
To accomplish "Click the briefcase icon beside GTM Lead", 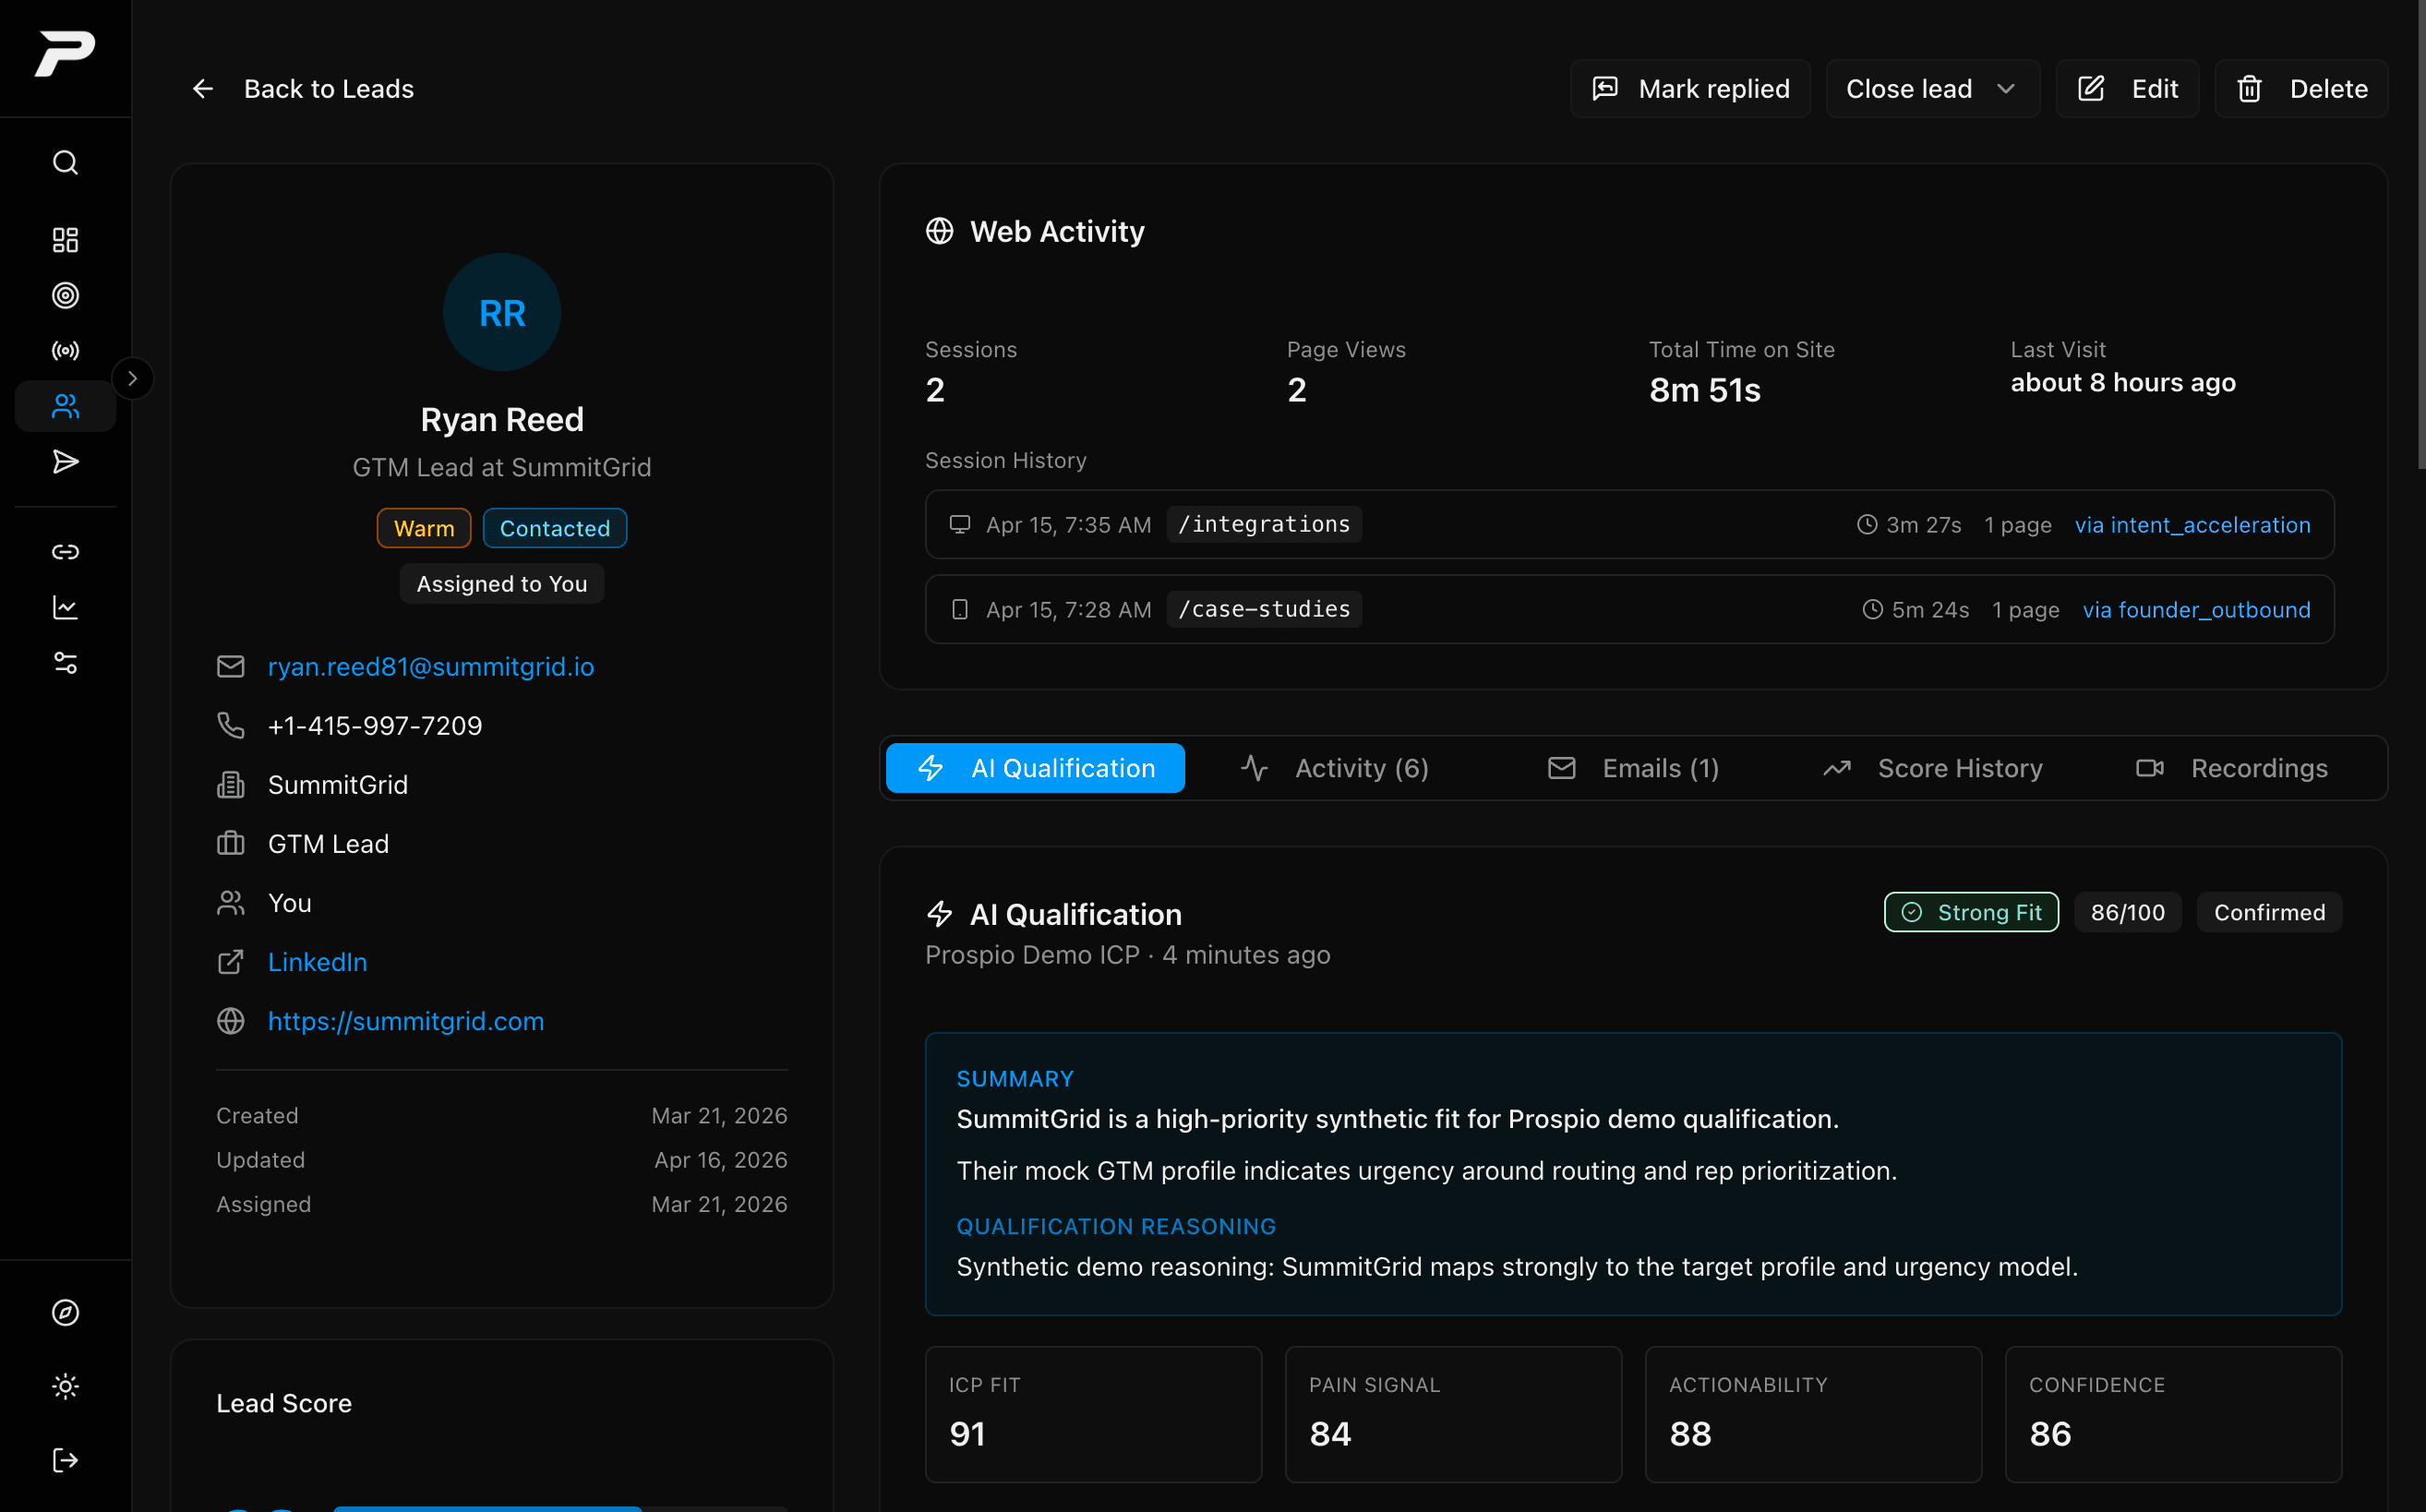I will (x=231, y=843).
